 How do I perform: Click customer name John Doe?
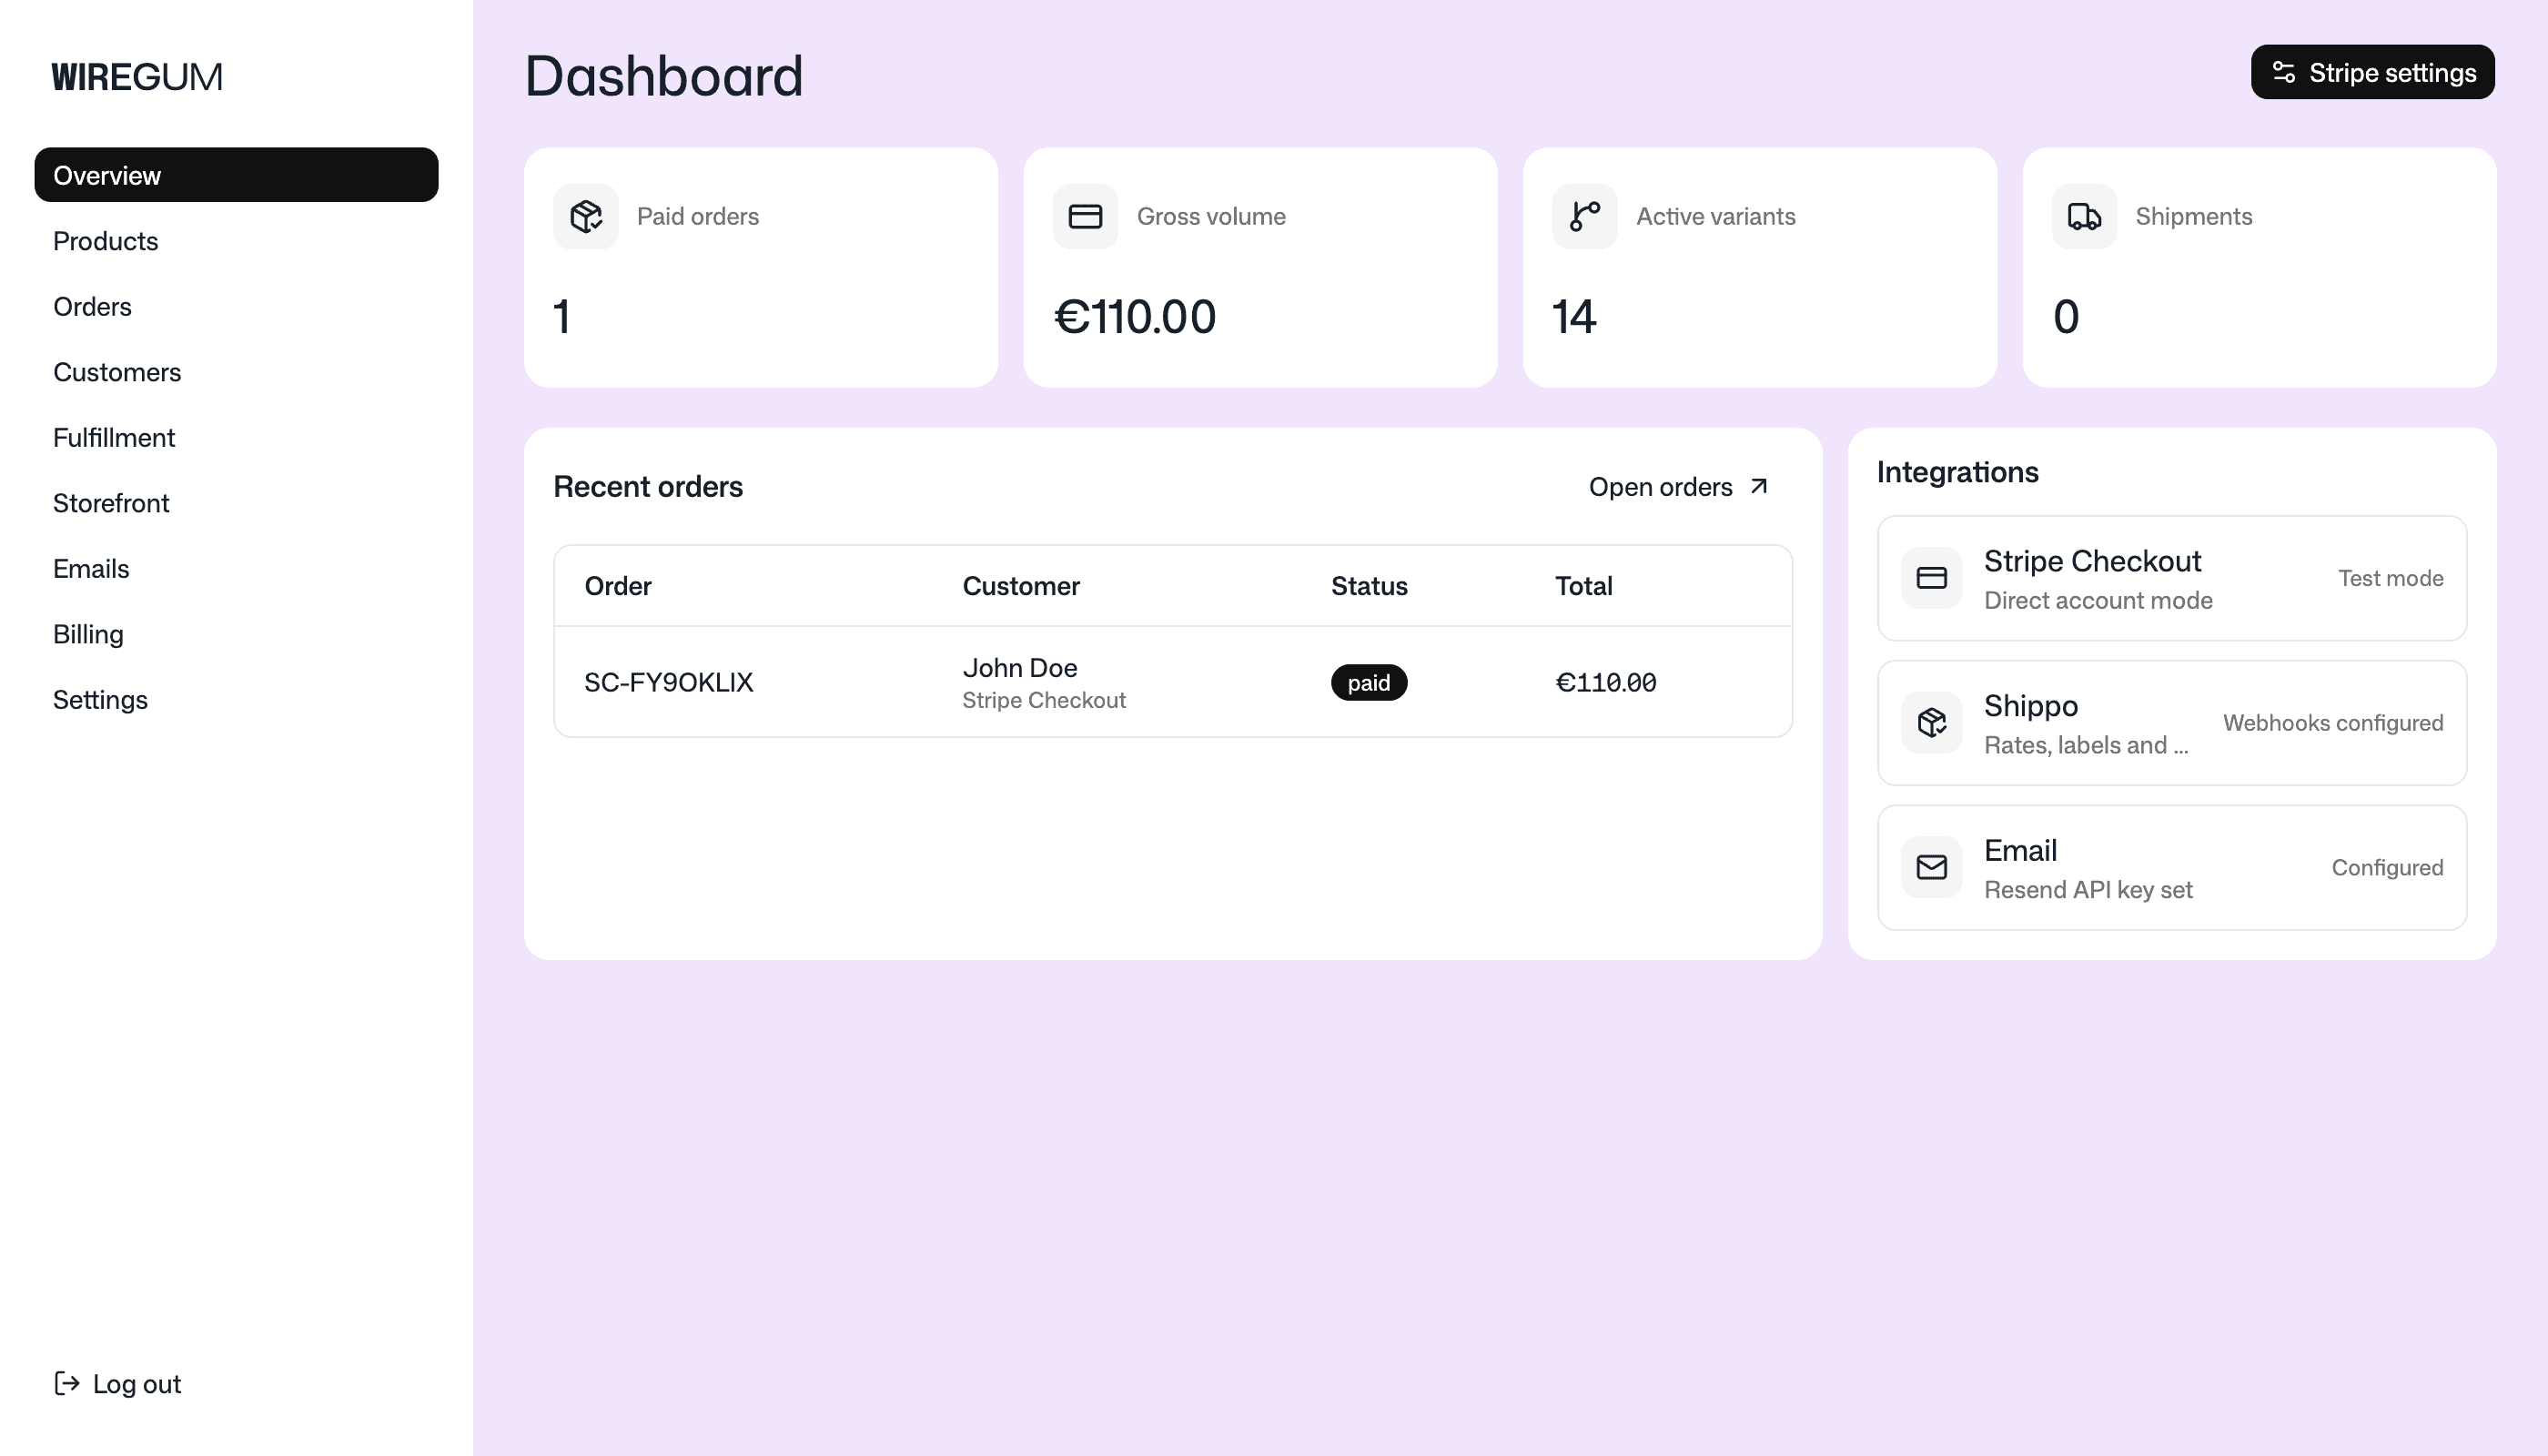tap(1019, 667)
